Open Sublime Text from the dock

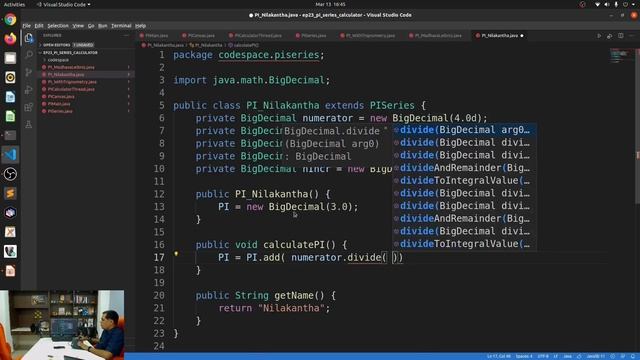(x=10, y=193)
